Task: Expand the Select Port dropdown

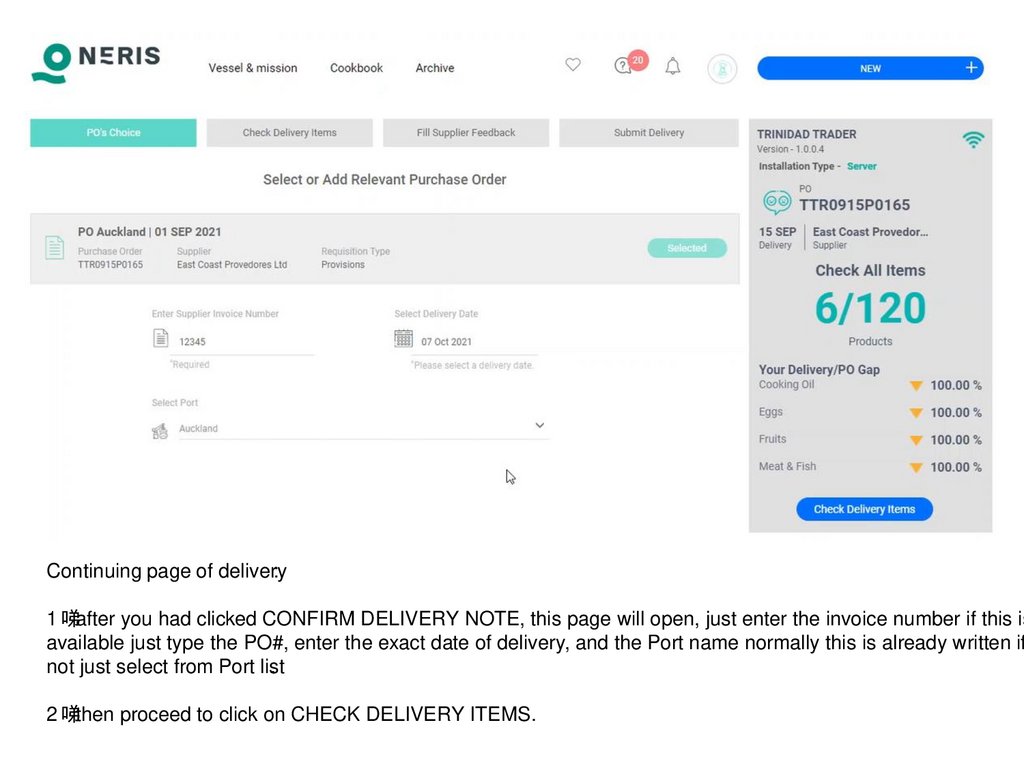Action: [540, 426]
